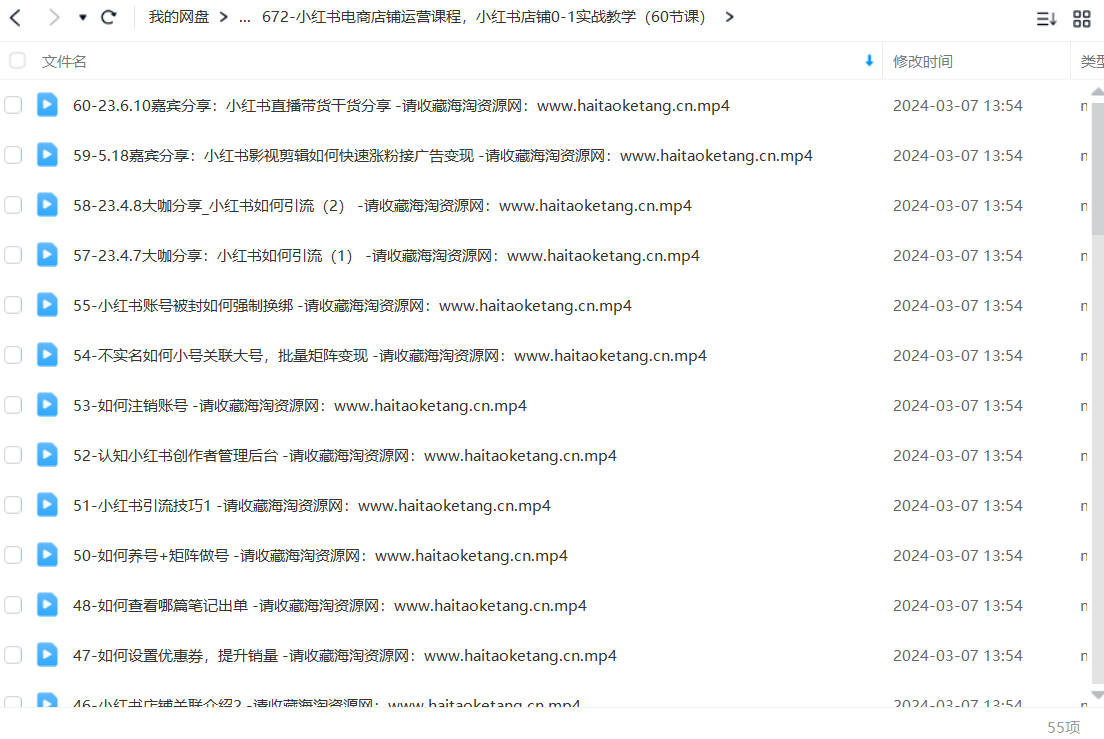Select checkbox for 52-认知小红书创作者管理后台
This screenshot has width=1104, height=739.
click(x=13, y=455)
